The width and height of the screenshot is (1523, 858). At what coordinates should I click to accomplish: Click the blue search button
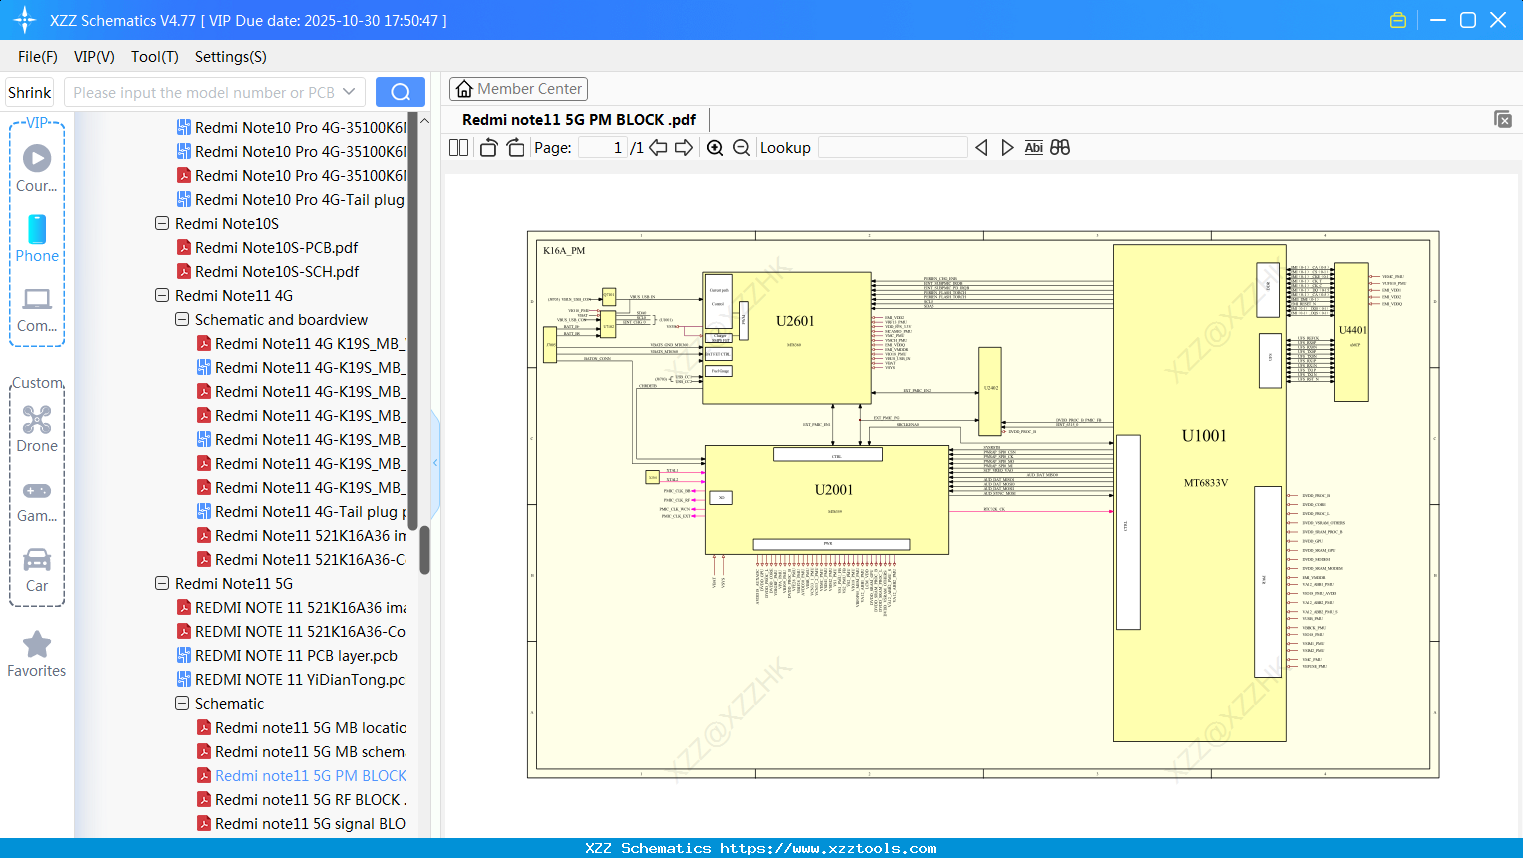click(400, 92)
